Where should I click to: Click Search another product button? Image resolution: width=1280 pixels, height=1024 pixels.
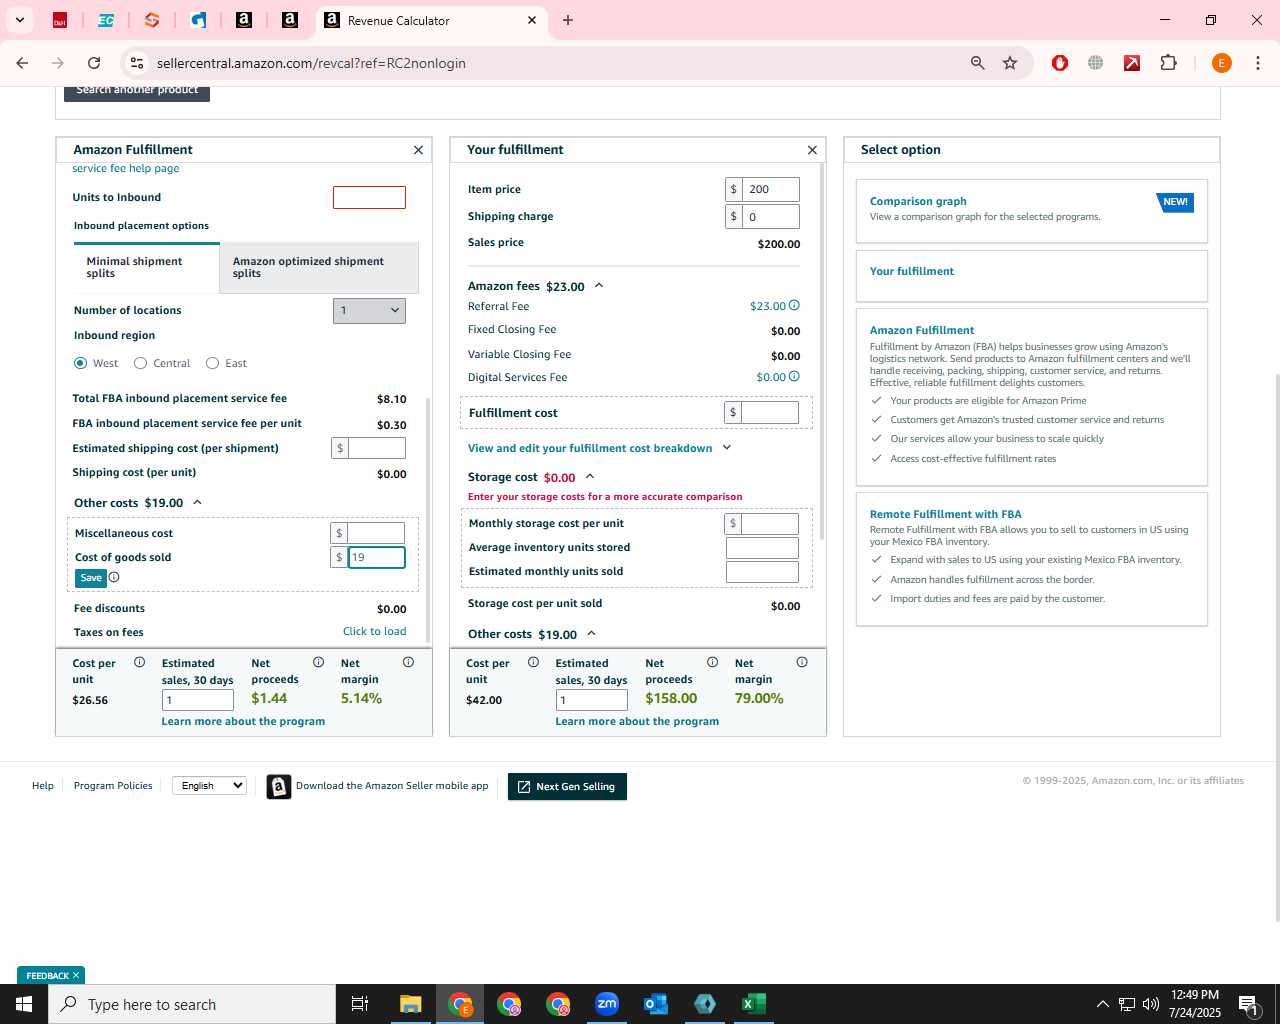click(137, 92)
